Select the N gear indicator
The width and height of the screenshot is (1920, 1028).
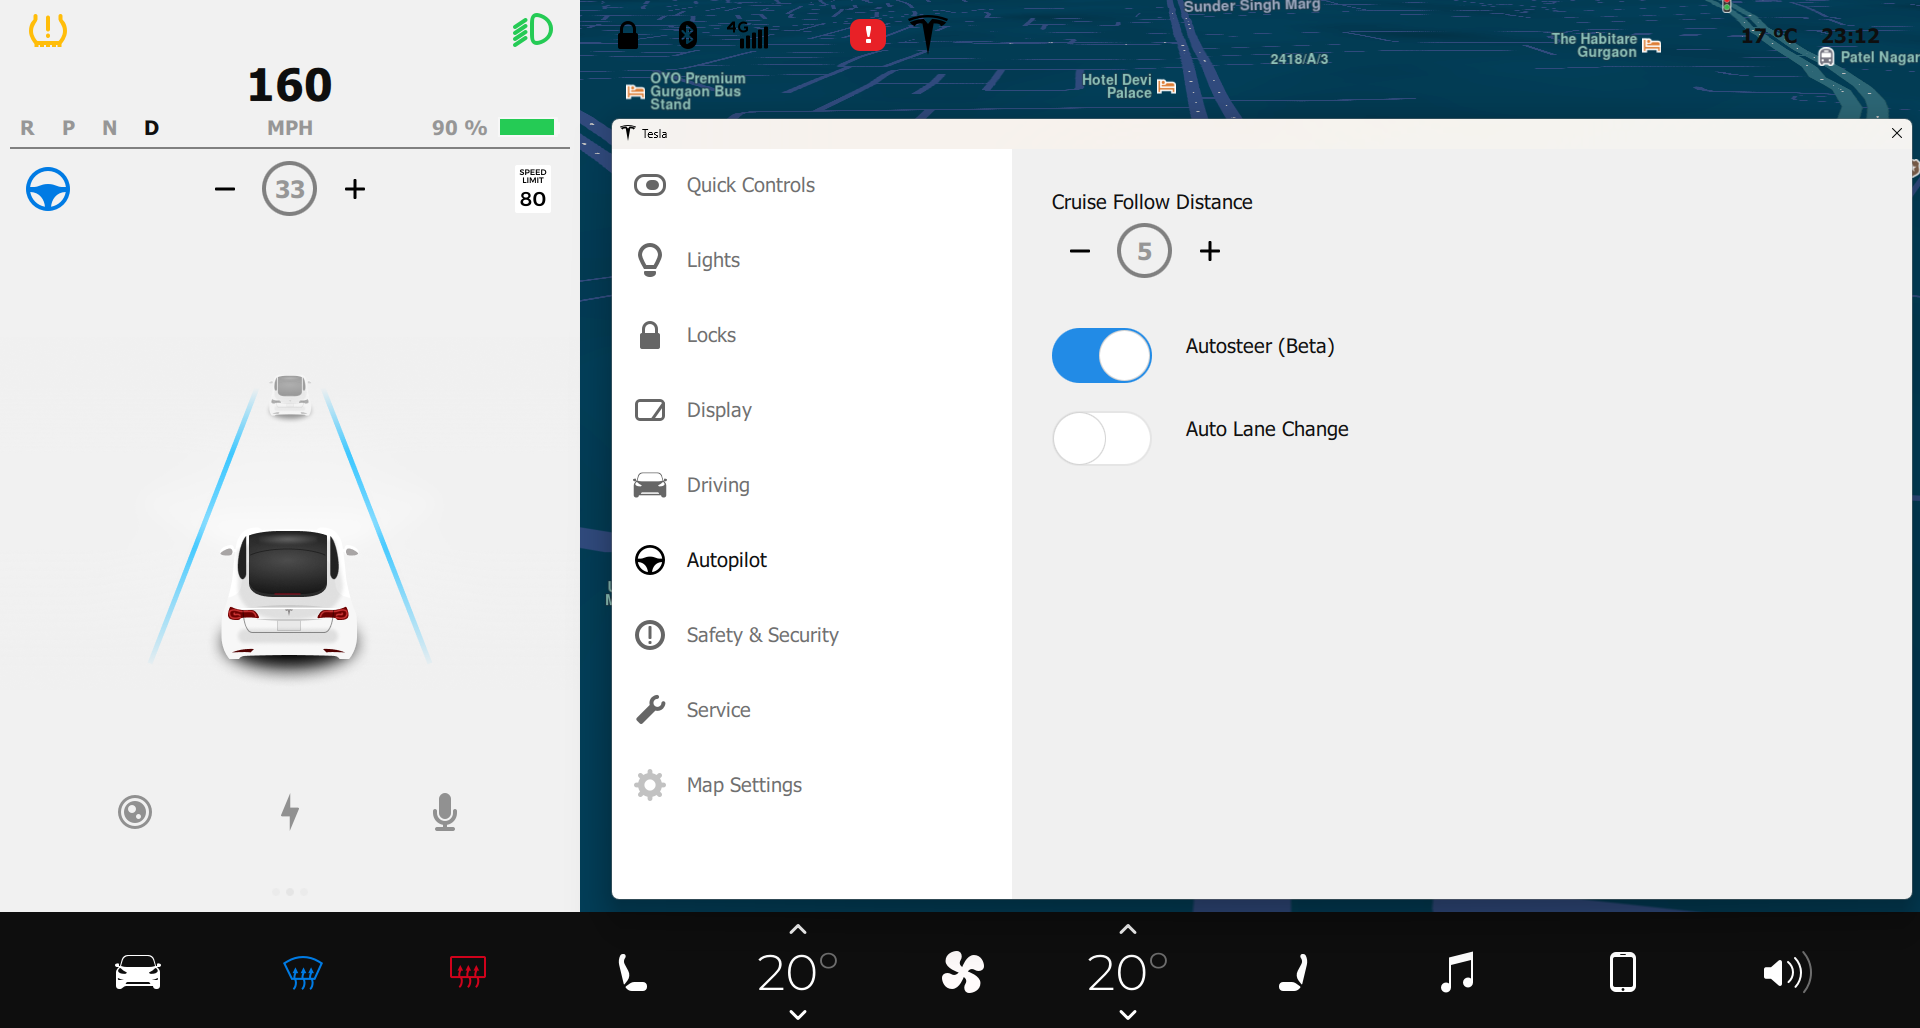110,128
